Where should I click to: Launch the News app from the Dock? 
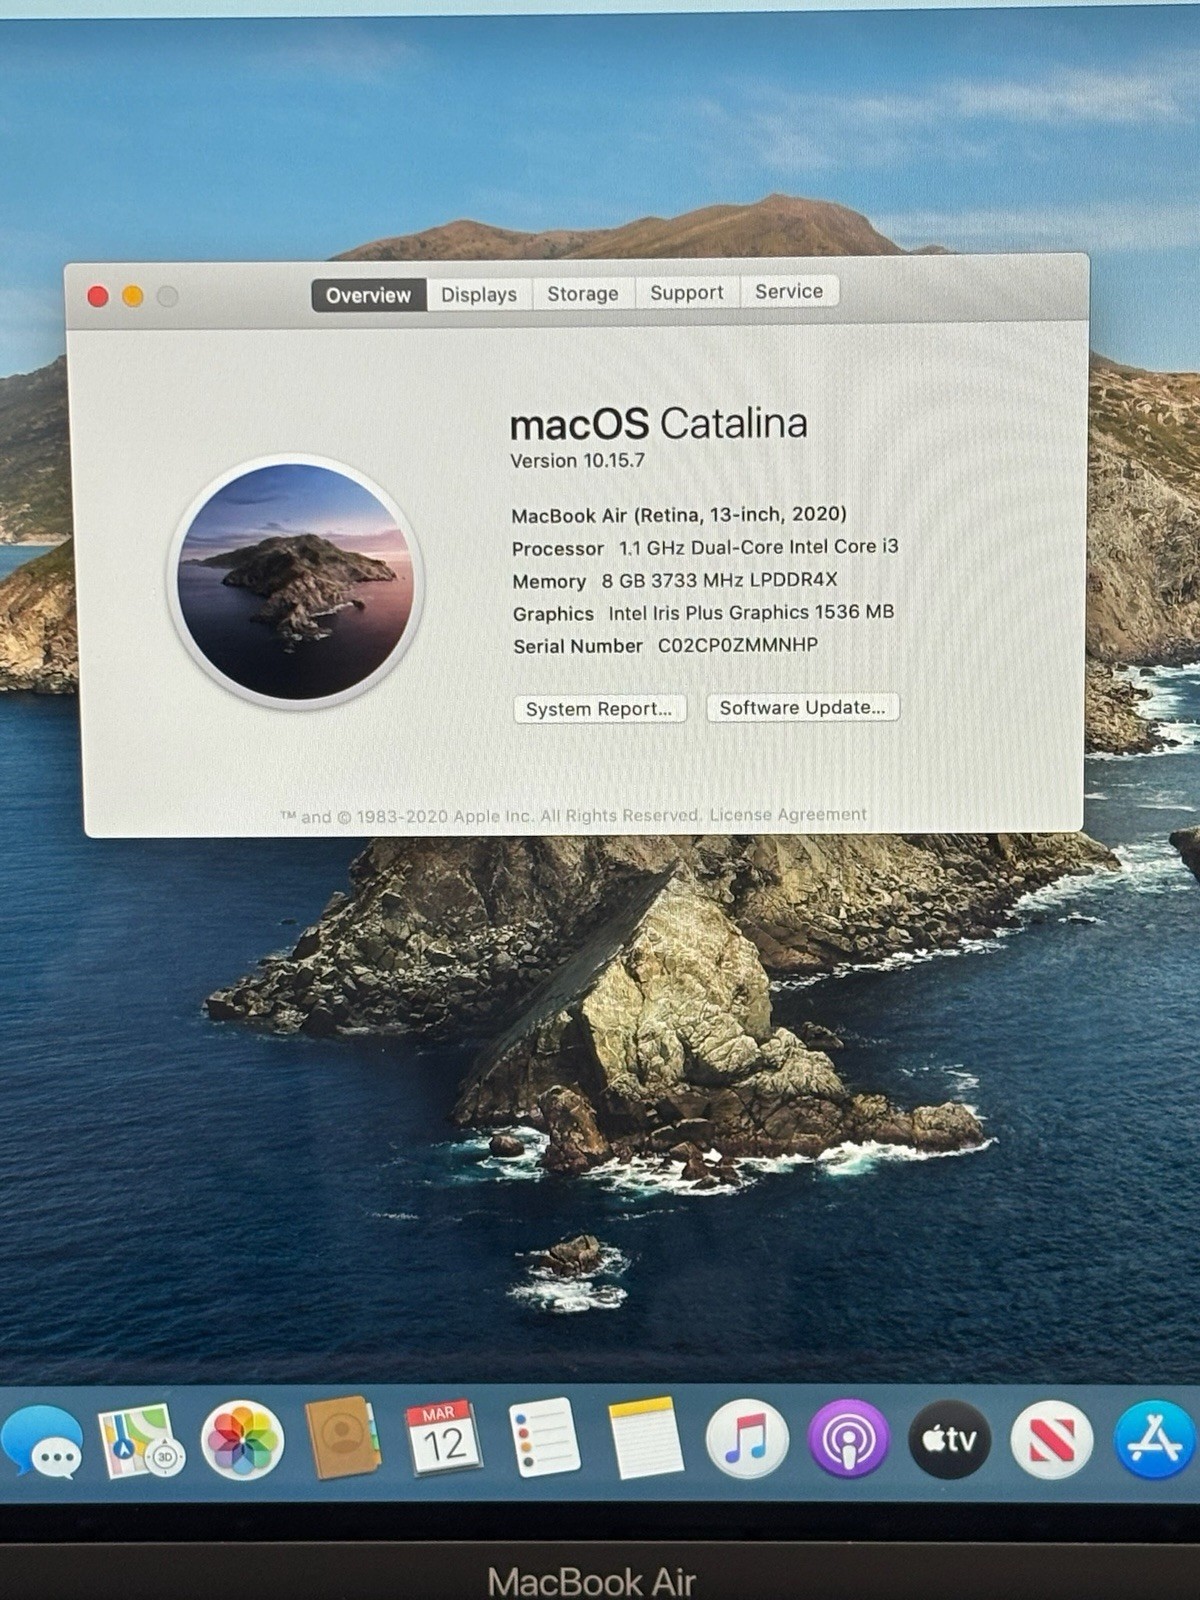(x=1051, y=1440)
